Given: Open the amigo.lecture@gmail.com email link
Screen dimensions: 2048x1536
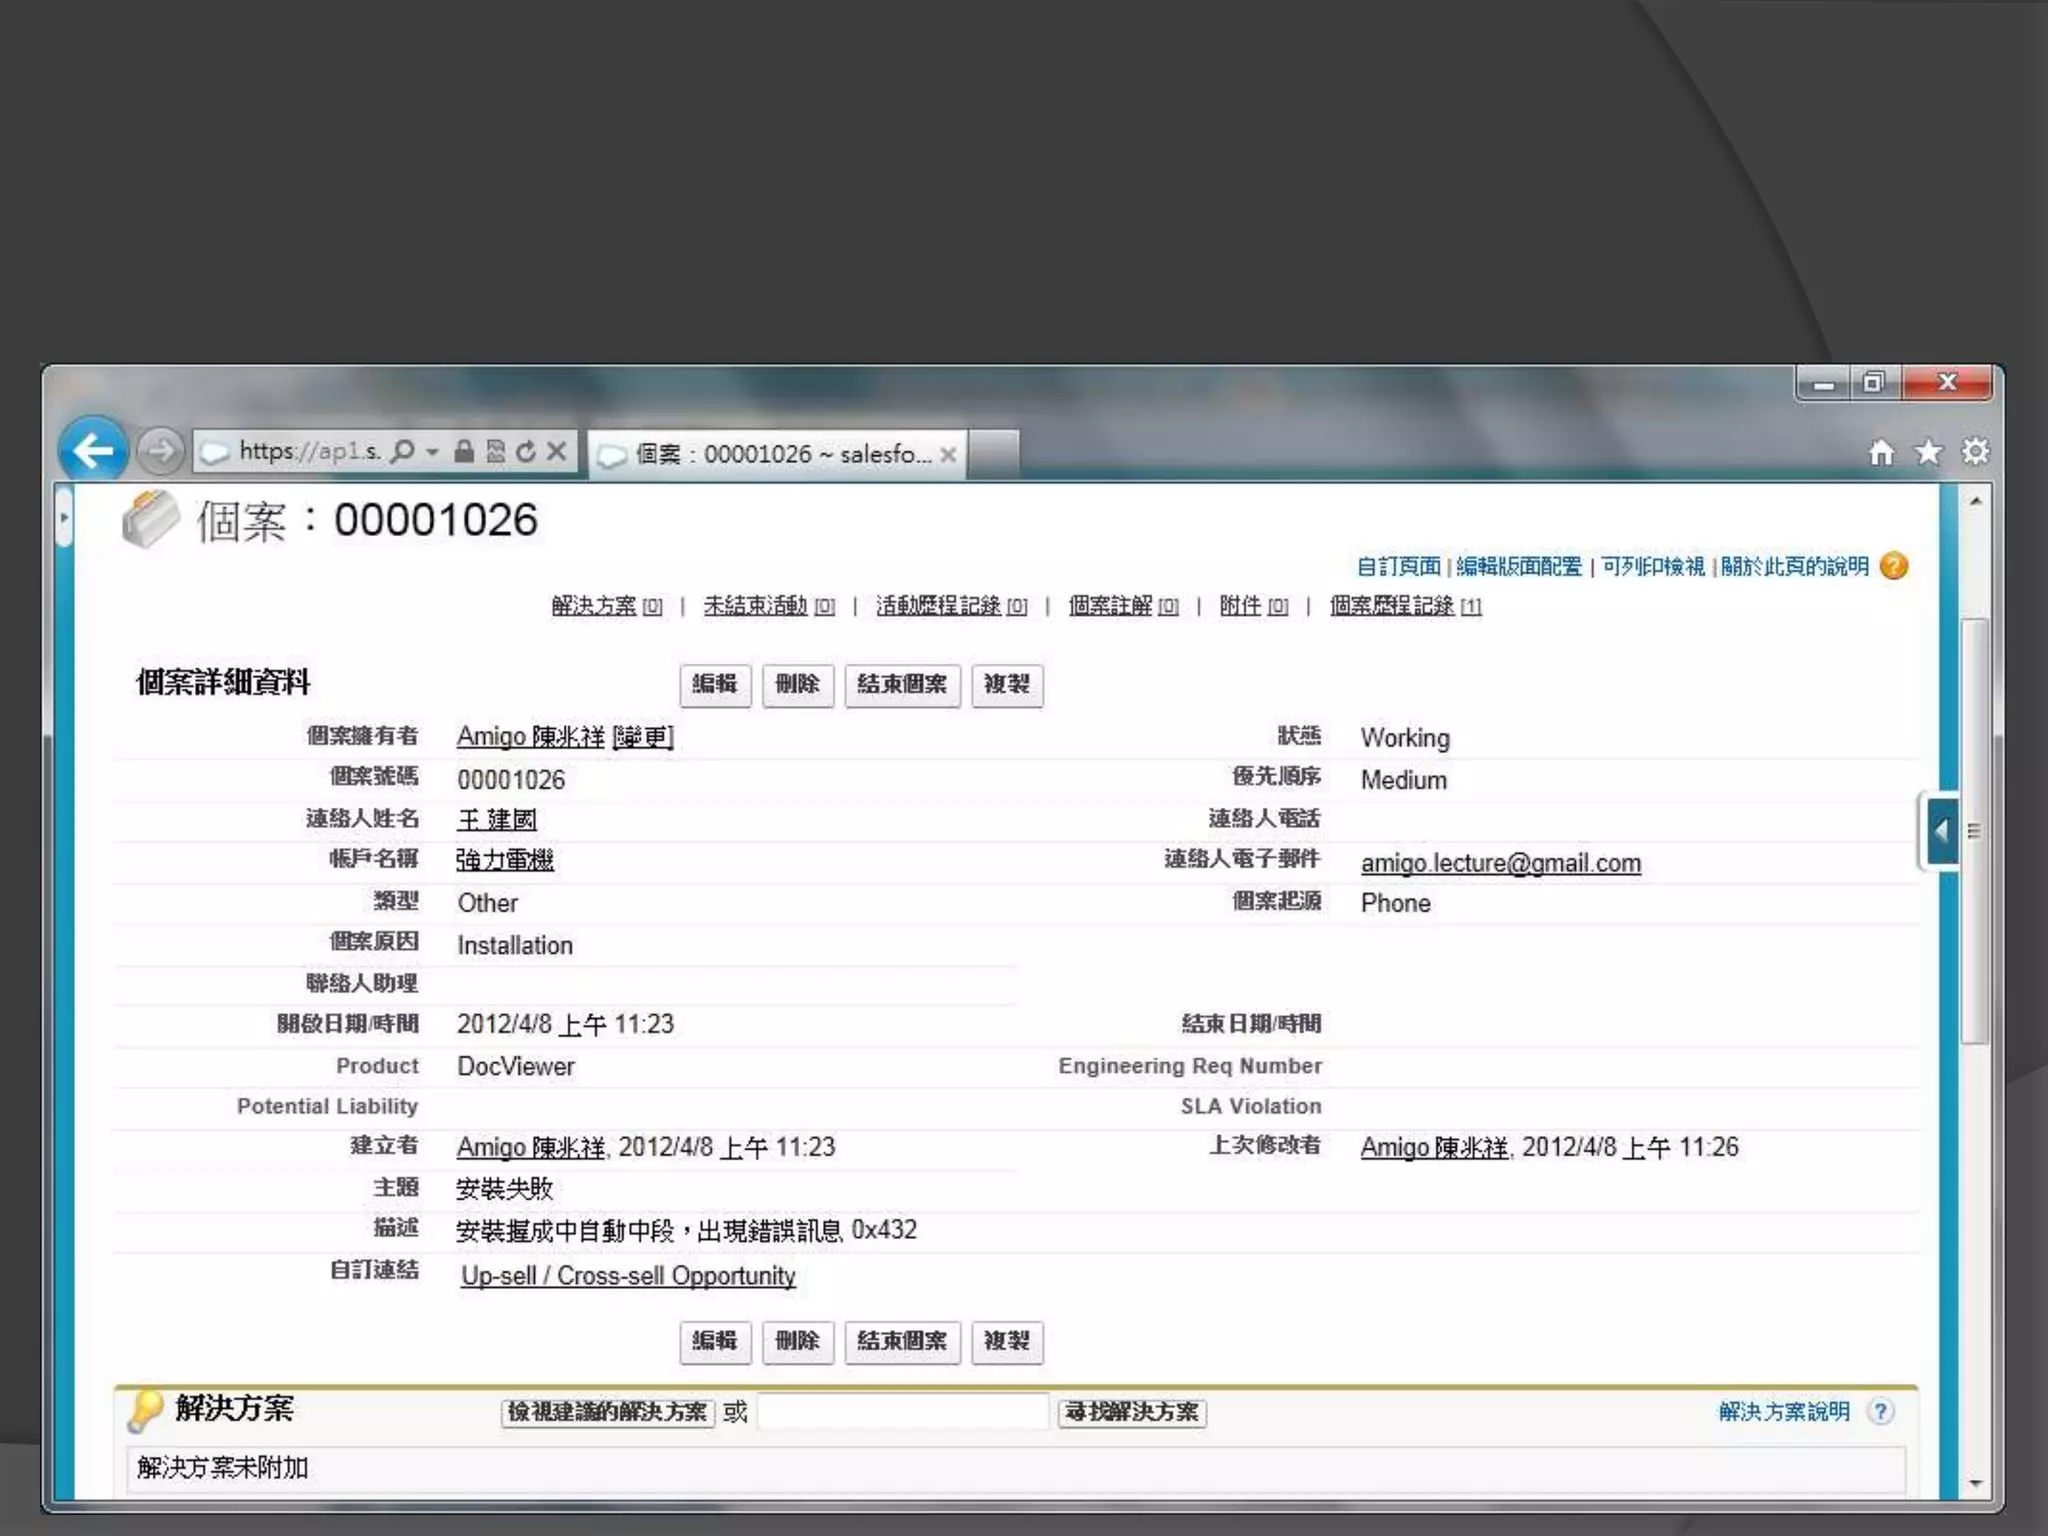Looking at the screenshot, I should (x=1500, y=863).
